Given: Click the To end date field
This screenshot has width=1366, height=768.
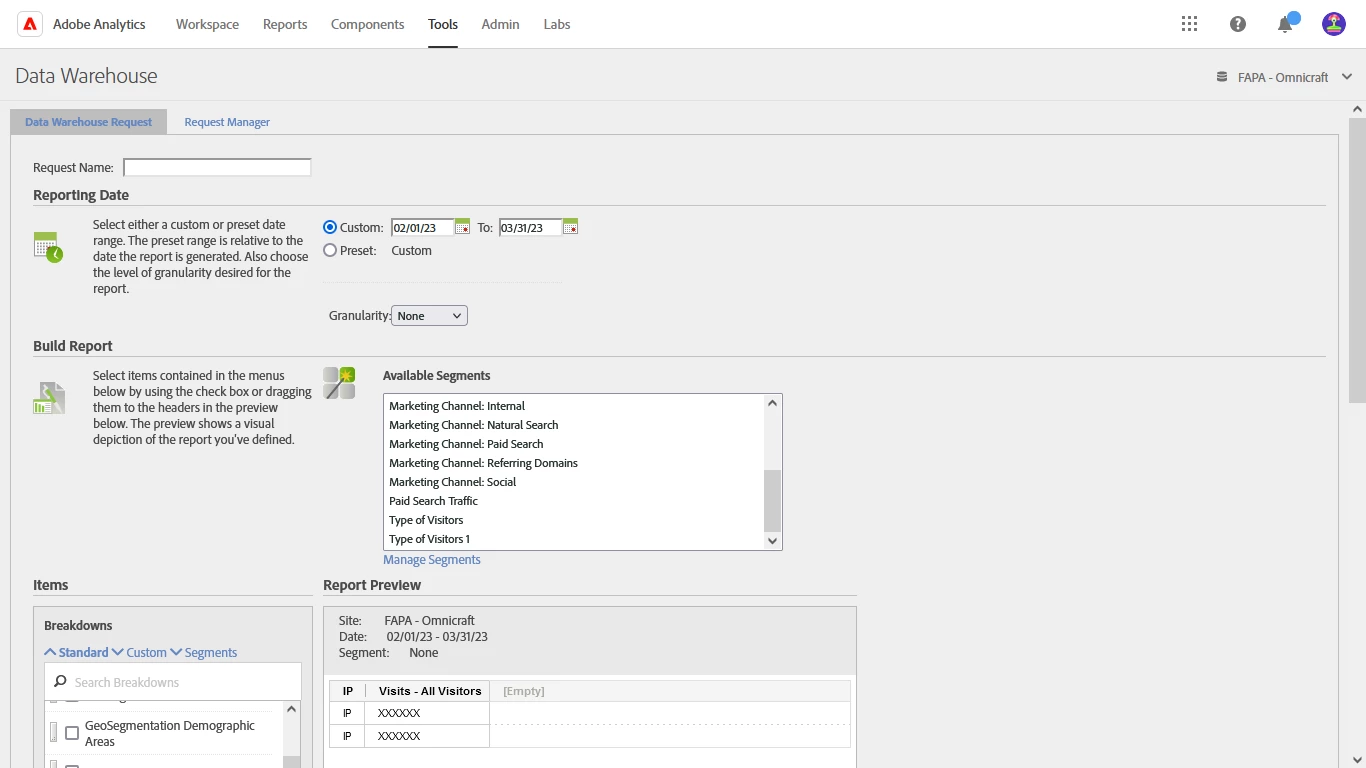Looking at the screenshot, I should coord(530,227).
